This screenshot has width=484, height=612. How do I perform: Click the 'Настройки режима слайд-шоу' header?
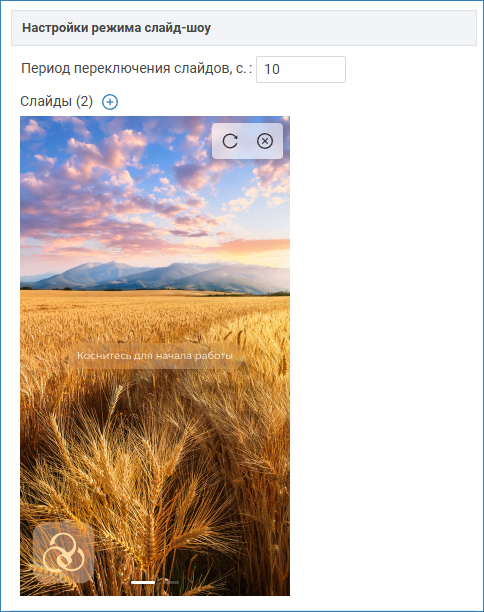pos(116,28)
